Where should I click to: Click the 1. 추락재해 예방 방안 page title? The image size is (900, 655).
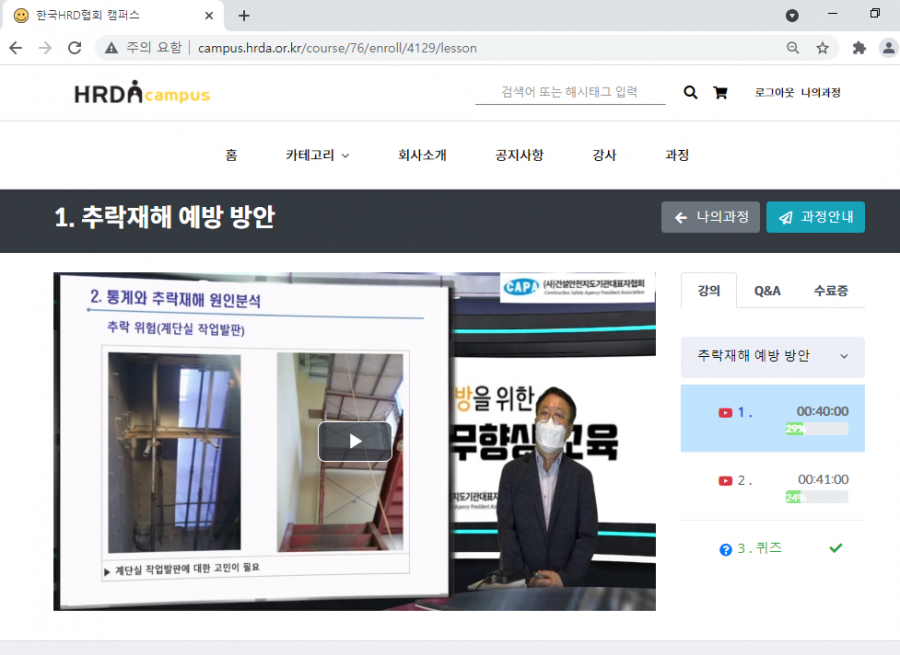[x=165, y=218]
